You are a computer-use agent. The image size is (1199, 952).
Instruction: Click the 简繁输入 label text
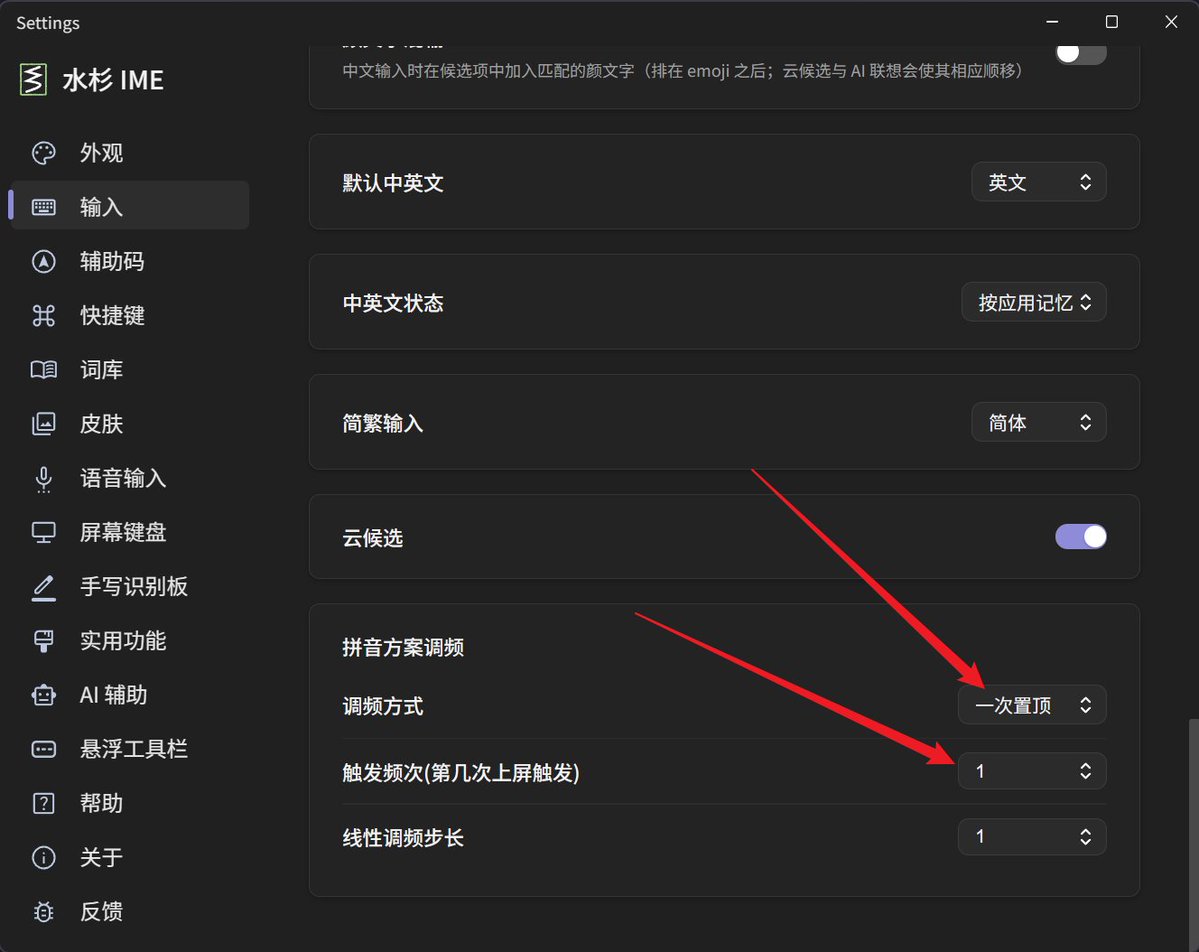tap(382, 424)
